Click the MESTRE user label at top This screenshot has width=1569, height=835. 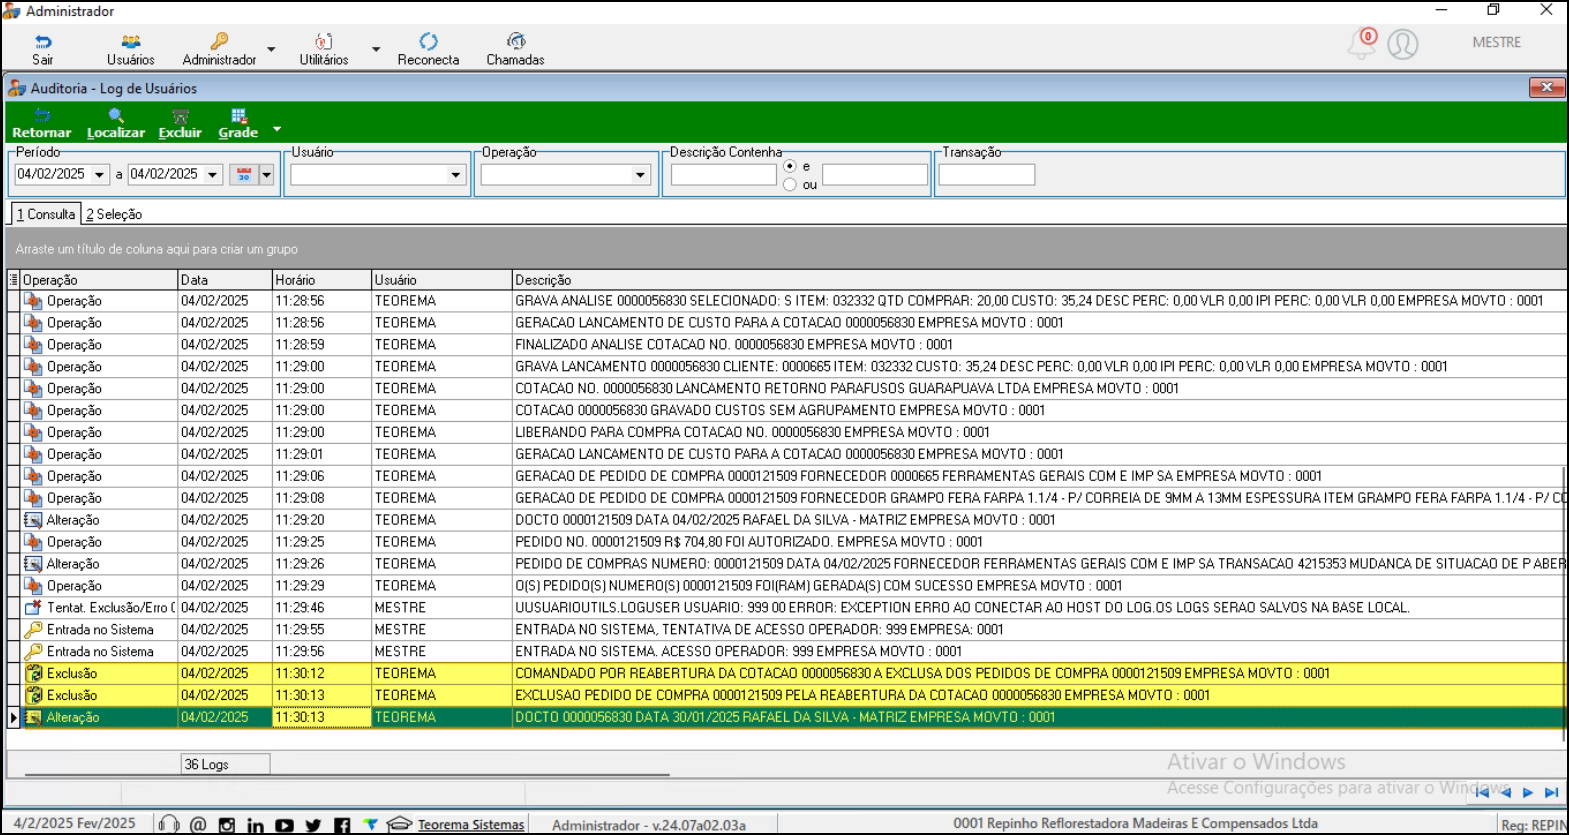pyautogui.click(x=1496, y=42)
